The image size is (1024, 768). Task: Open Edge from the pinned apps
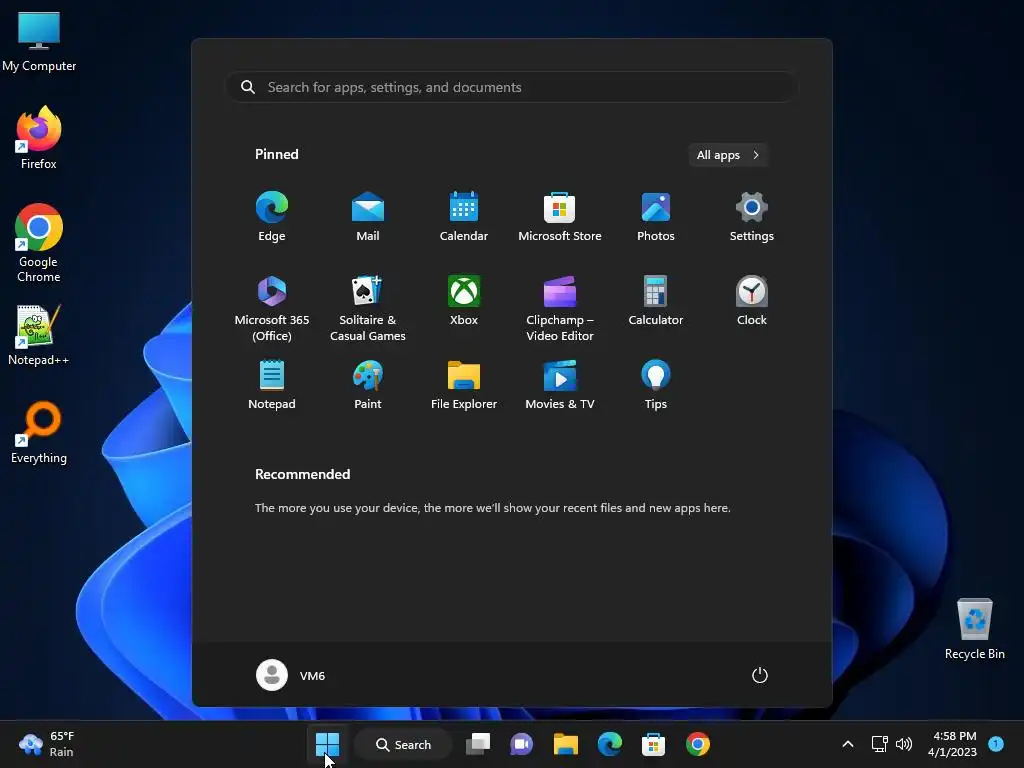pos(272,217)
